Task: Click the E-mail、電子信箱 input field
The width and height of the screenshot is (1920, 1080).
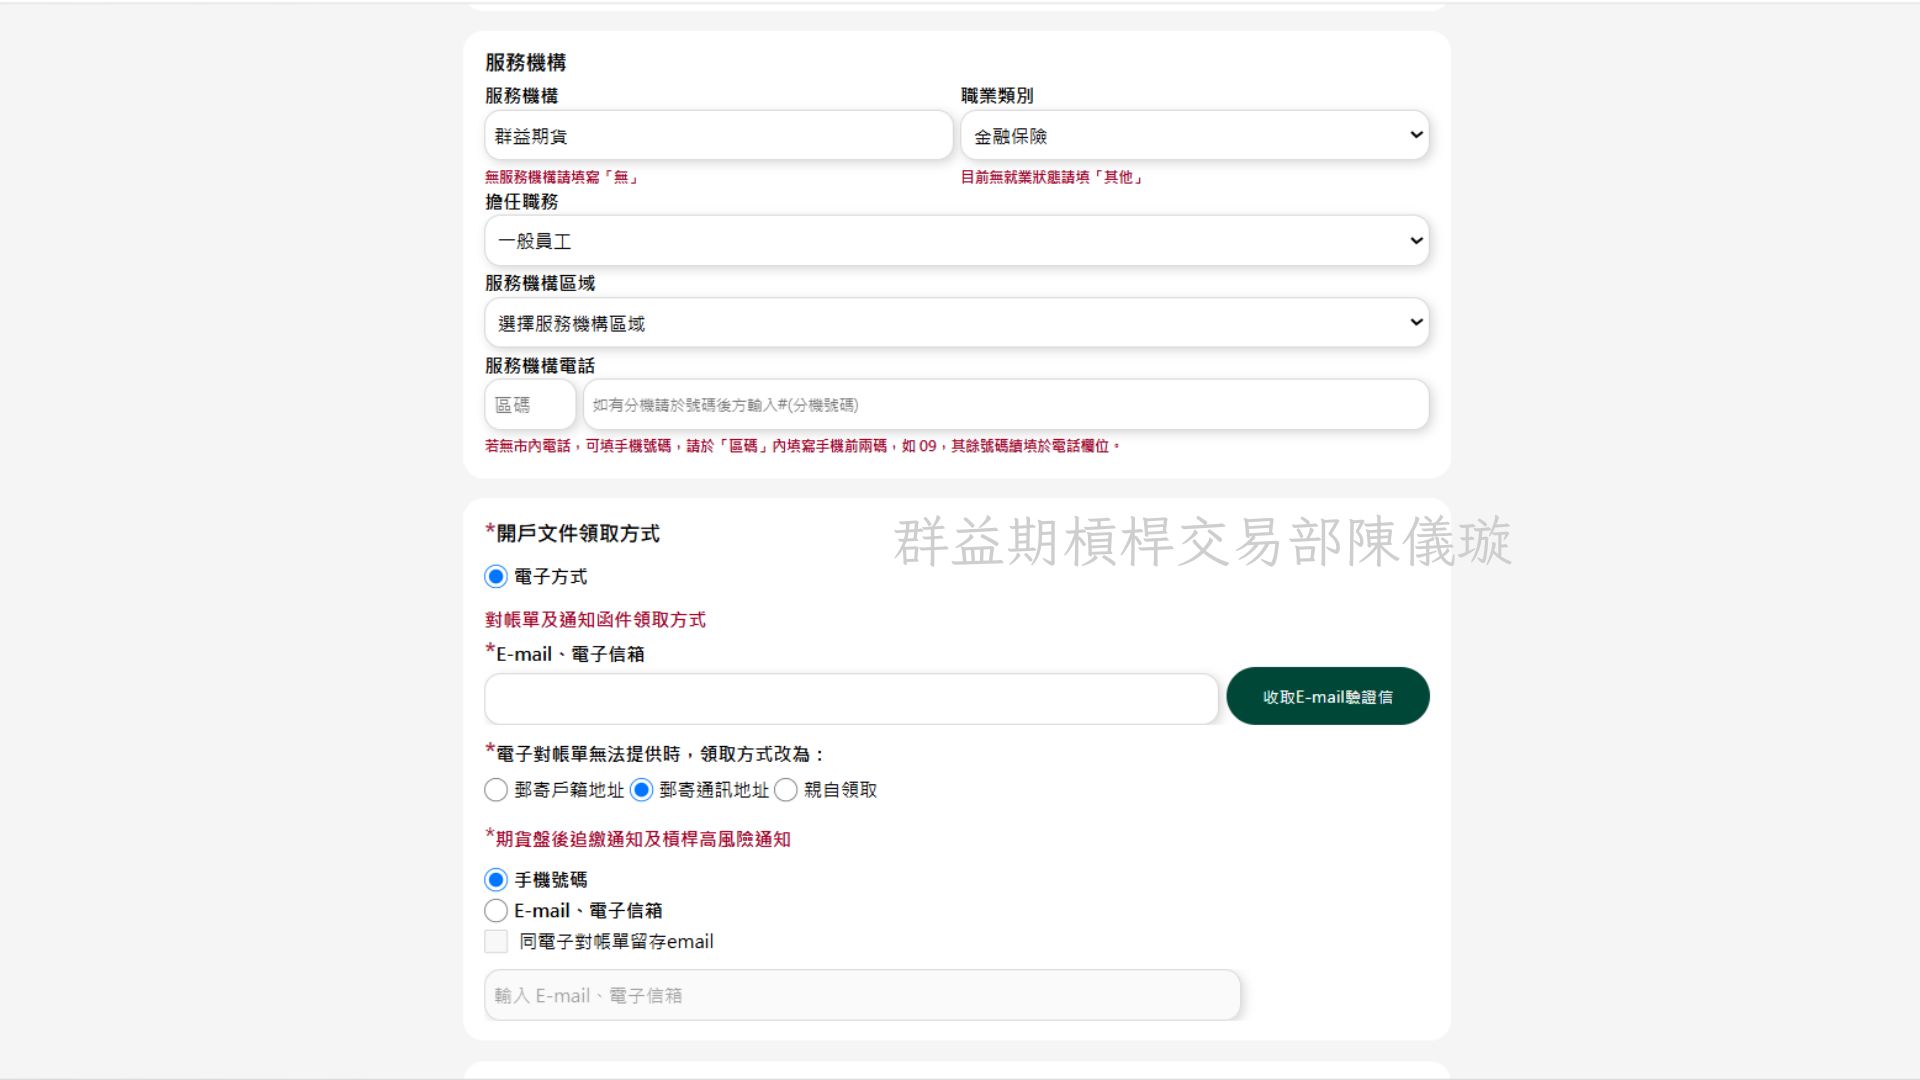Action: tap(851, 698)
